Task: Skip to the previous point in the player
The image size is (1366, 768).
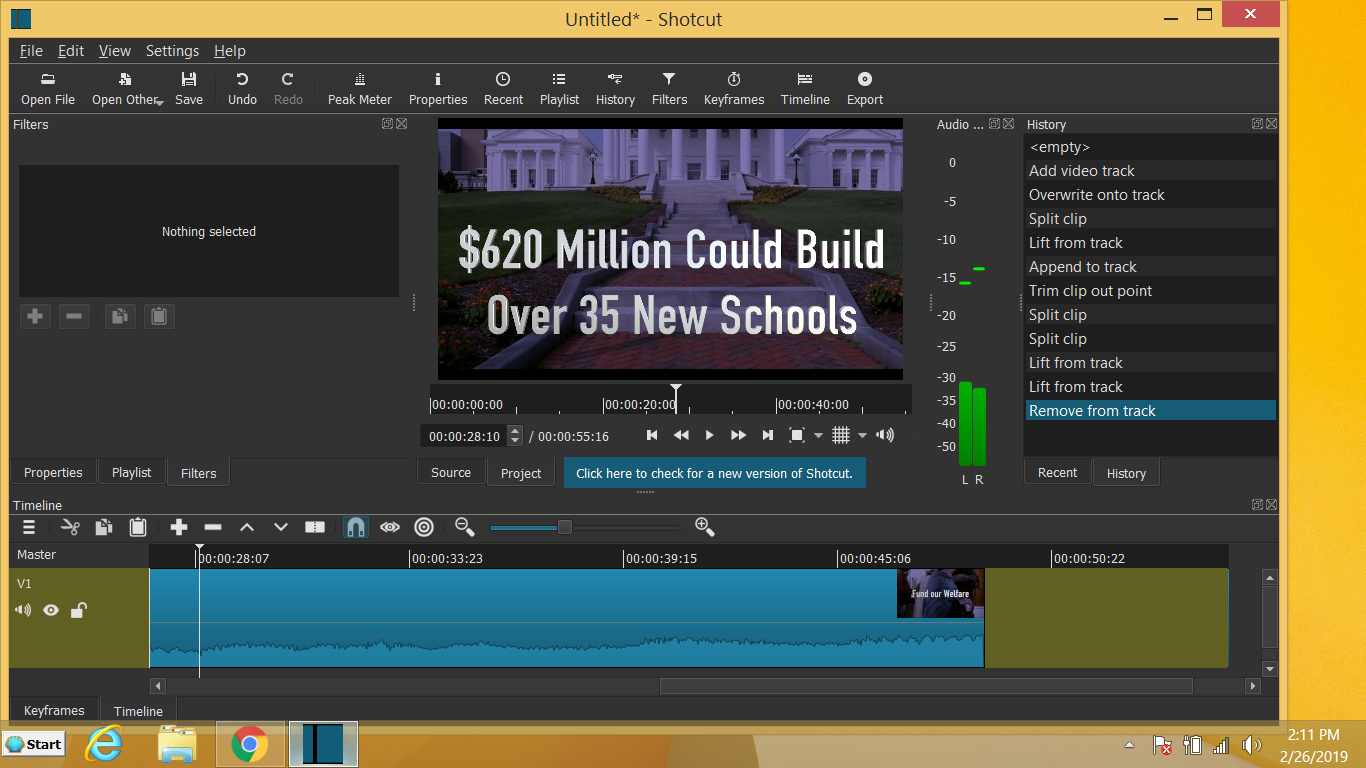Action: [652, 435]
